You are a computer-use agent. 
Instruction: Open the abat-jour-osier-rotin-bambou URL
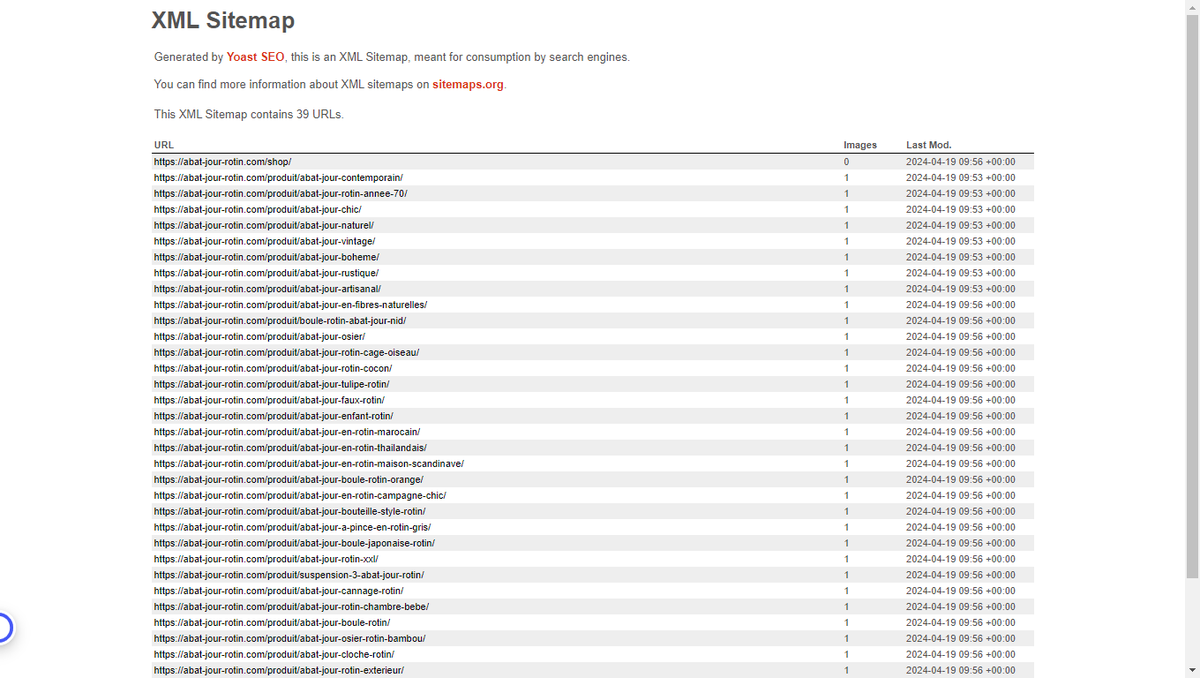point(290,638)
